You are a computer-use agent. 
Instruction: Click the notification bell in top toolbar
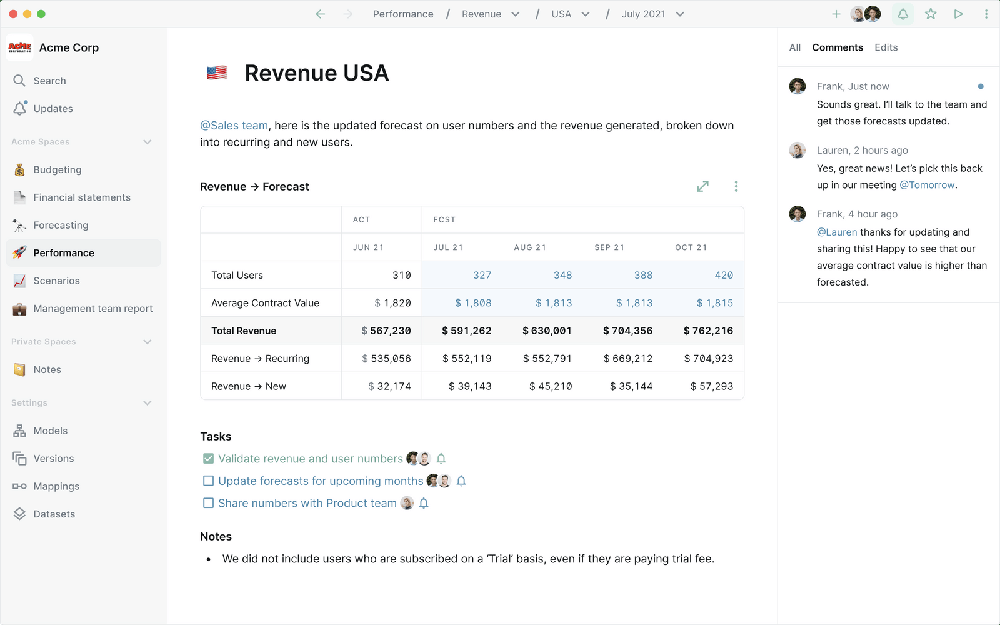click(x=903, y=14)
